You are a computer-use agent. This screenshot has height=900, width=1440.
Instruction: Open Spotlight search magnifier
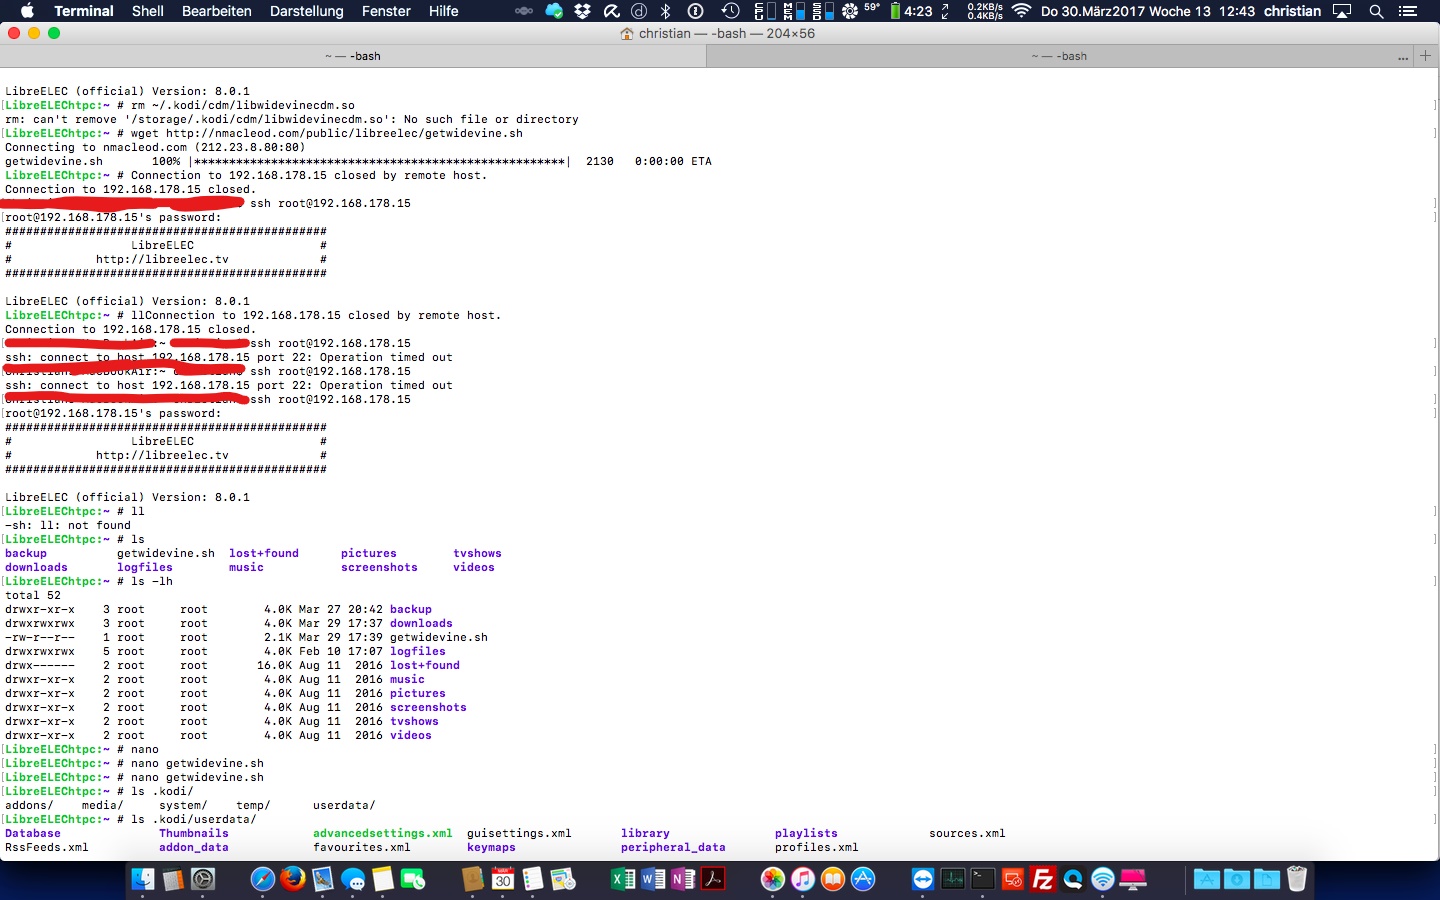(1376, 11)
